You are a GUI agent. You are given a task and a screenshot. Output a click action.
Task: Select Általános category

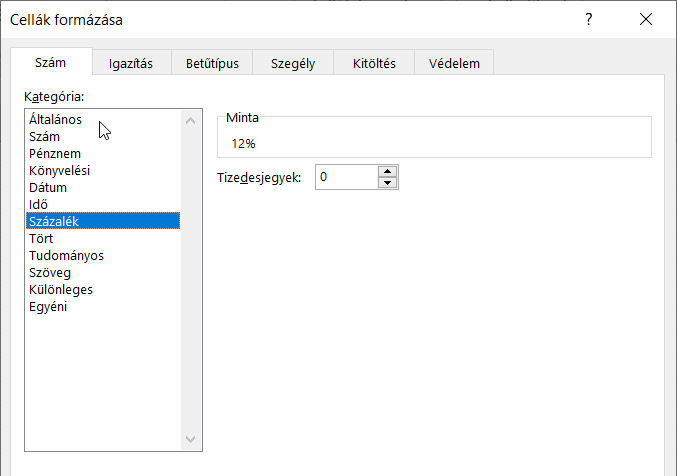pyautogui.click(x=56, y=119)
